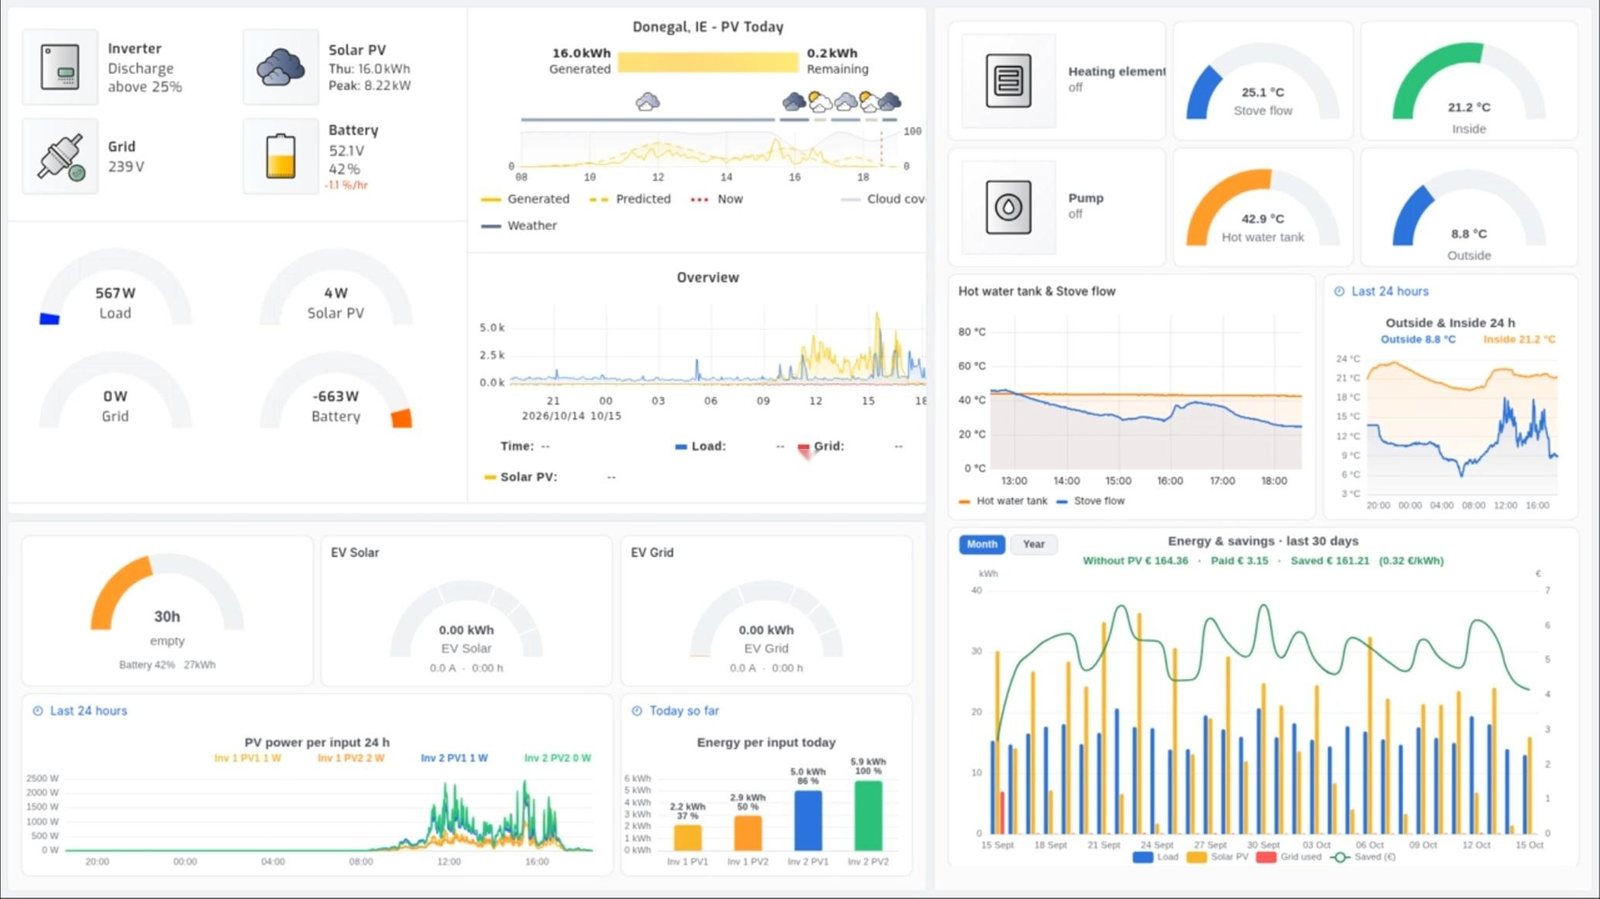
Task: Toggle Weather series in PV legend
Action: 519,225
